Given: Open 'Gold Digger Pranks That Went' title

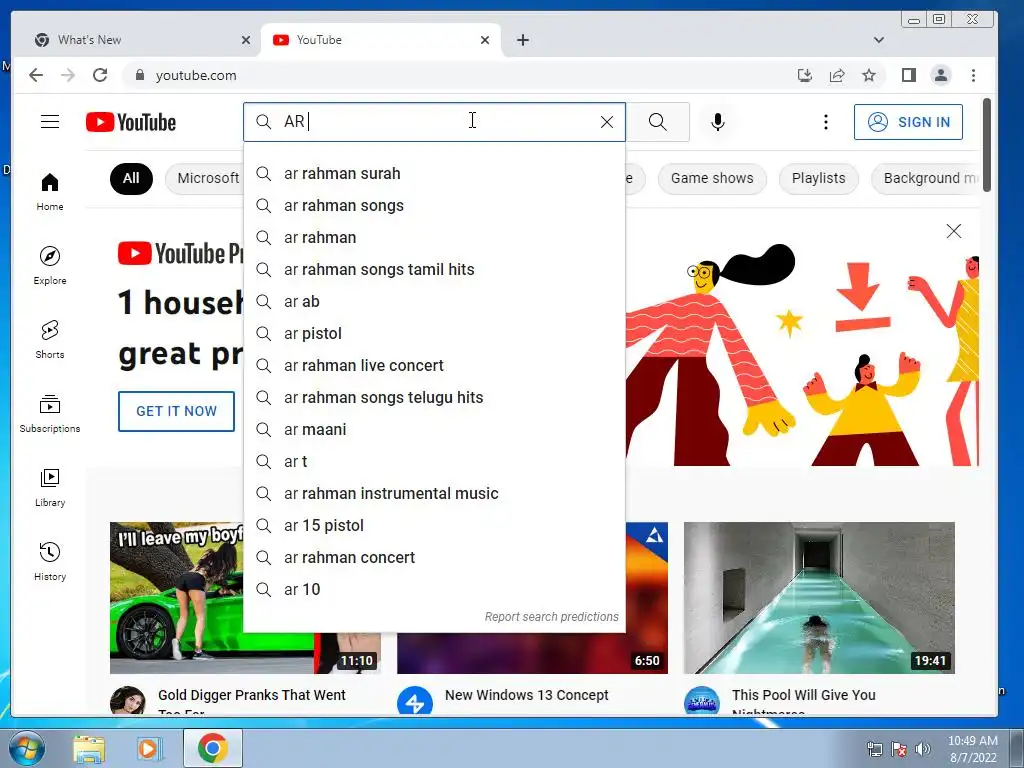Looking at the screenshot, I should [x=251, y=696].
